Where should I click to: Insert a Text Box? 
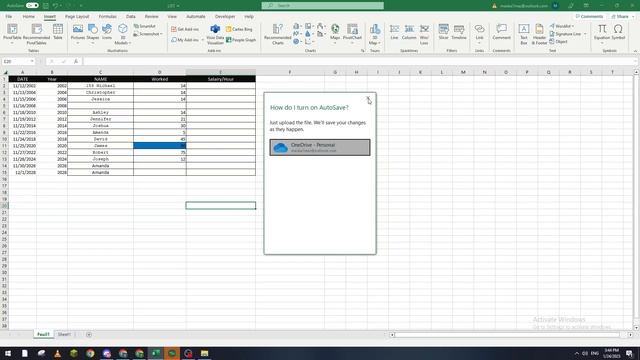coord(524,34)
